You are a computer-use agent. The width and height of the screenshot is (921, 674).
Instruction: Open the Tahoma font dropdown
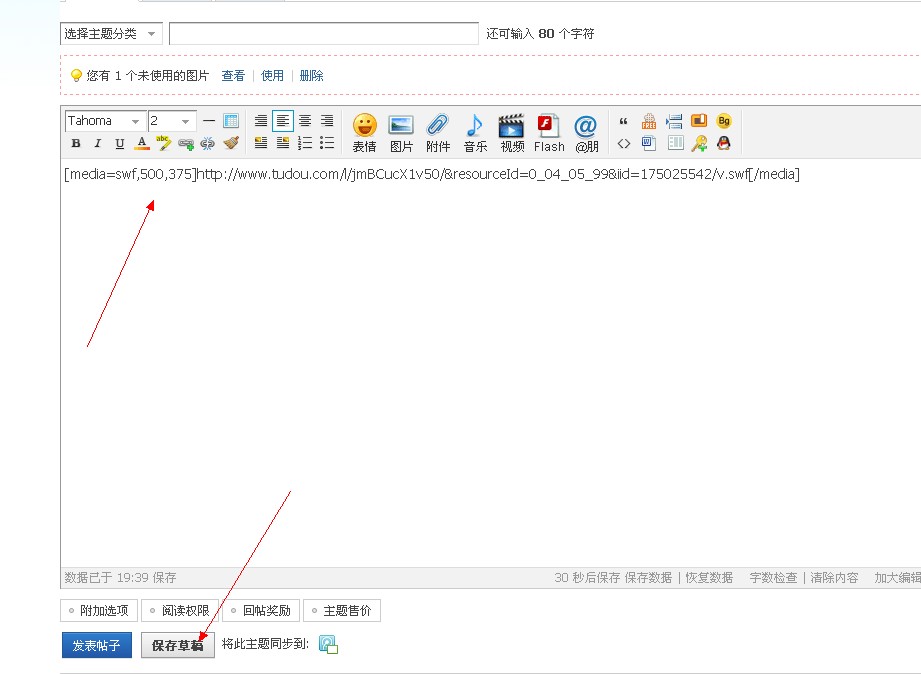point(105,121)
